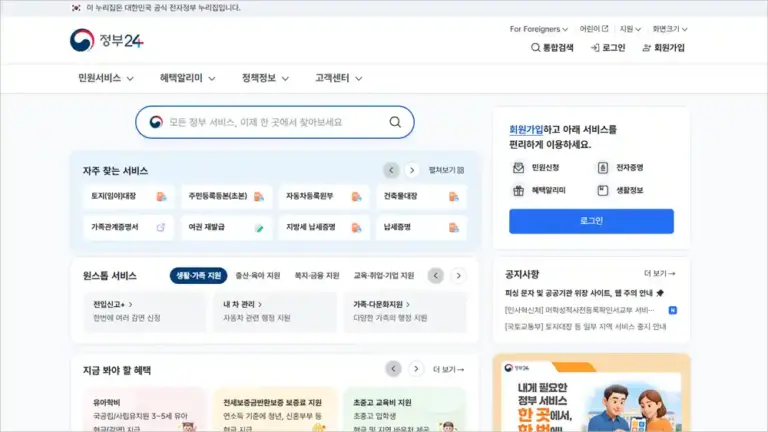This screenshot has height=432, width=768.
Task: Click the 정부24 logo
Action: coord(106,40)
